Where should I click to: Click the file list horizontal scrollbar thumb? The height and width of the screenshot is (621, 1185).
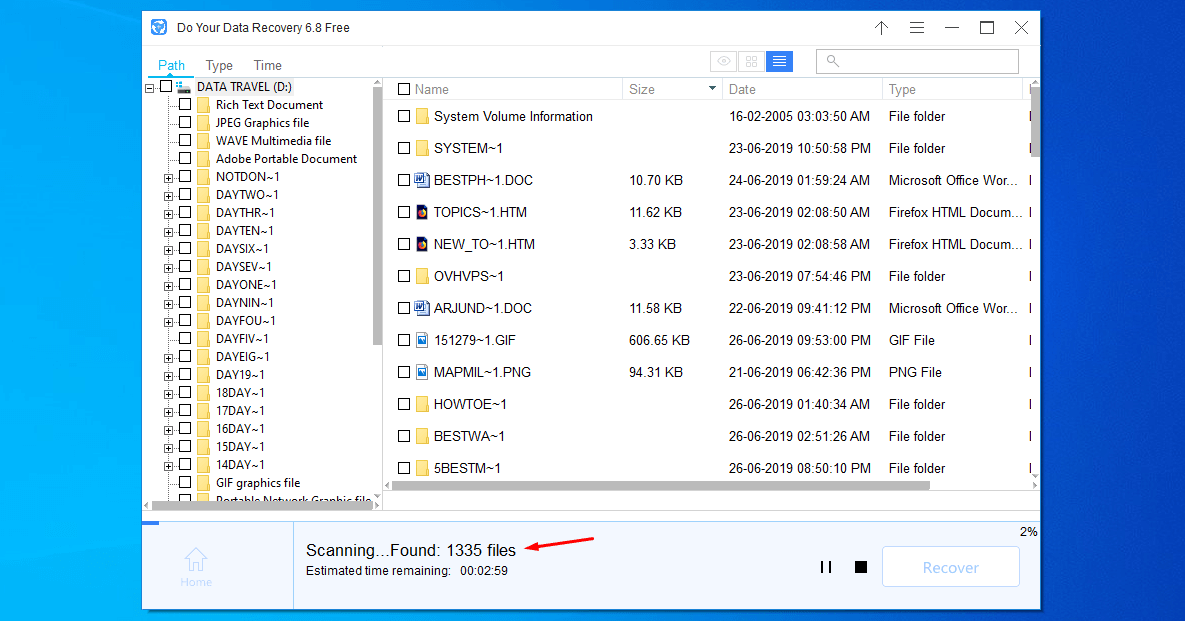661,486
